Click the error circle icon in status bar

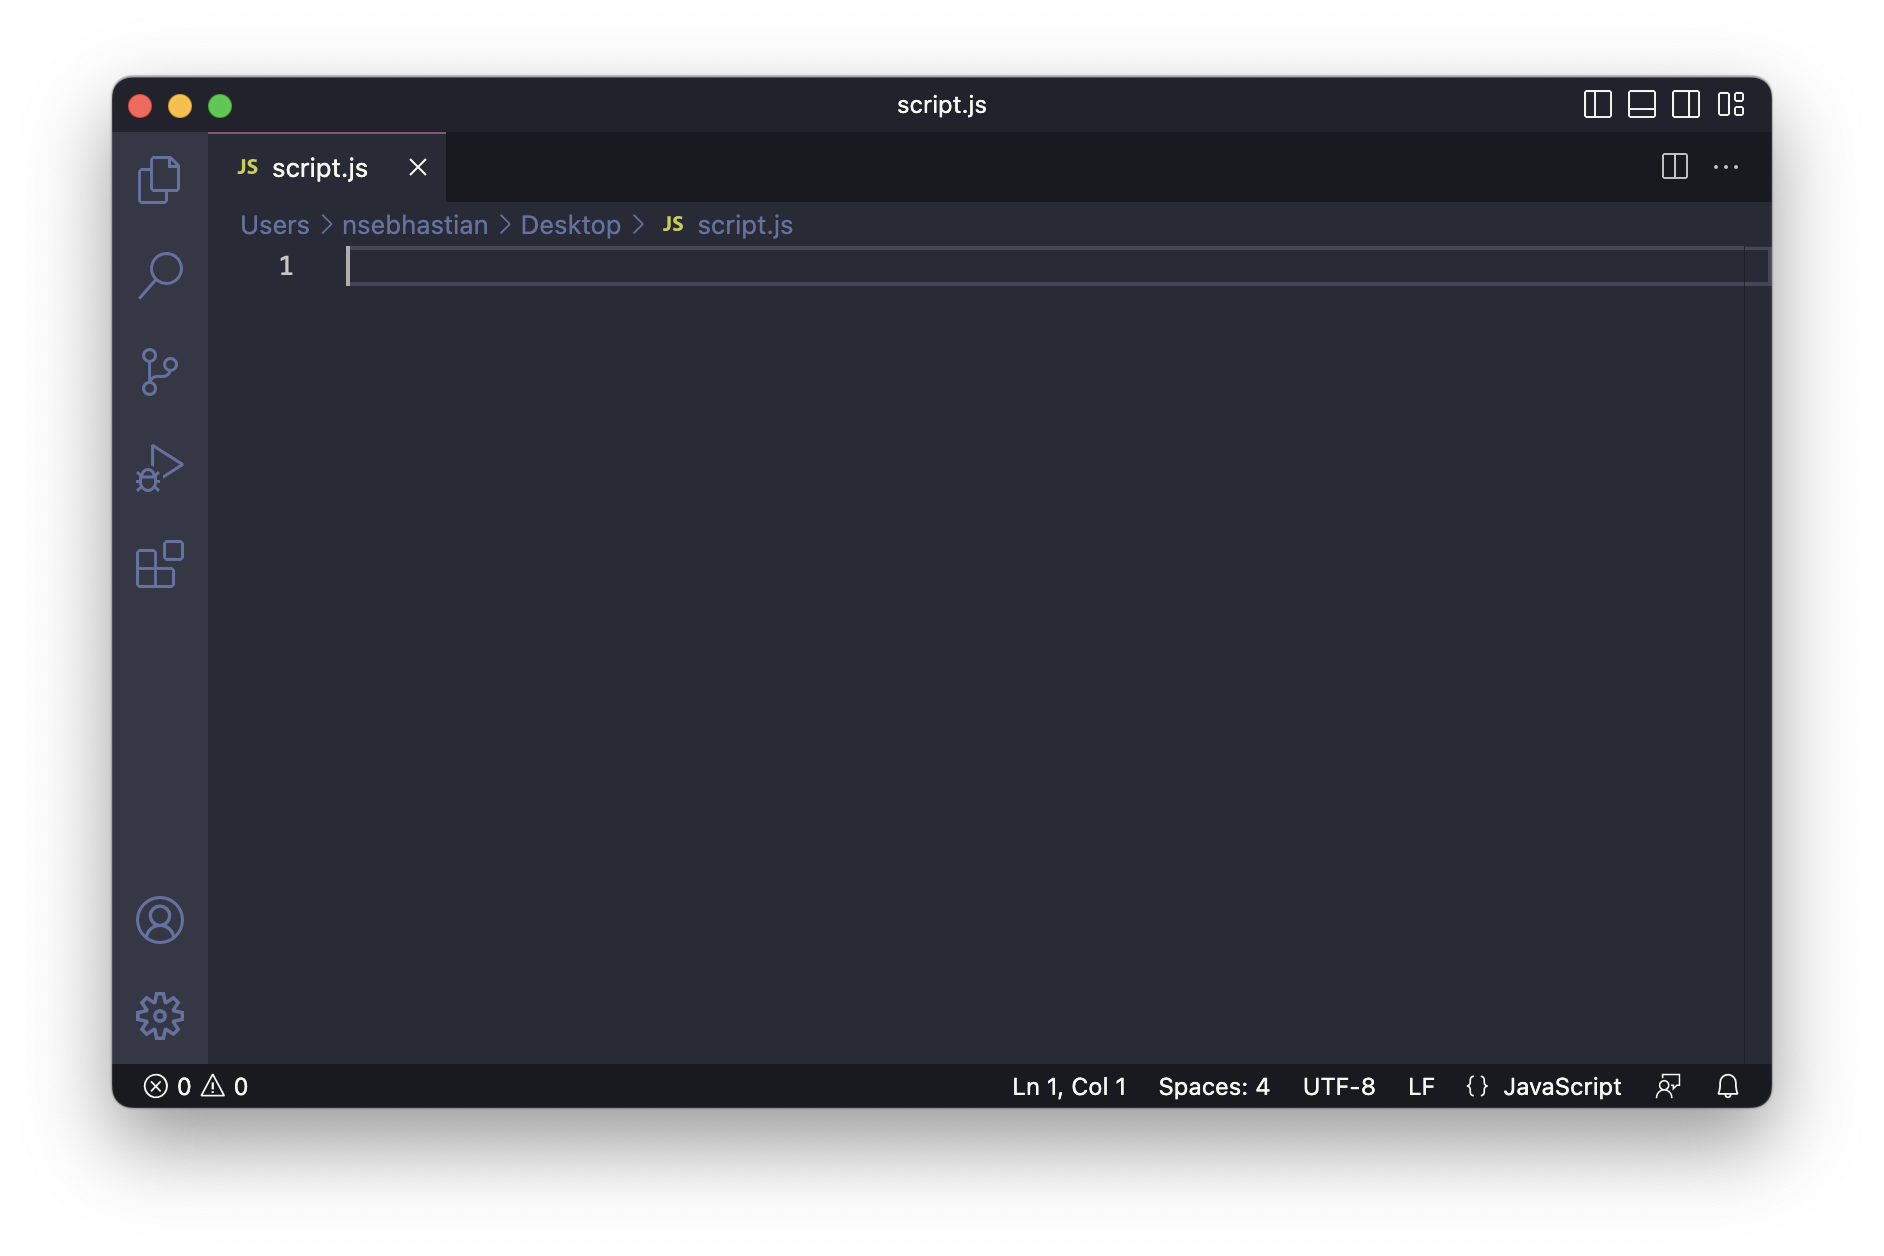coord(155,1086)
